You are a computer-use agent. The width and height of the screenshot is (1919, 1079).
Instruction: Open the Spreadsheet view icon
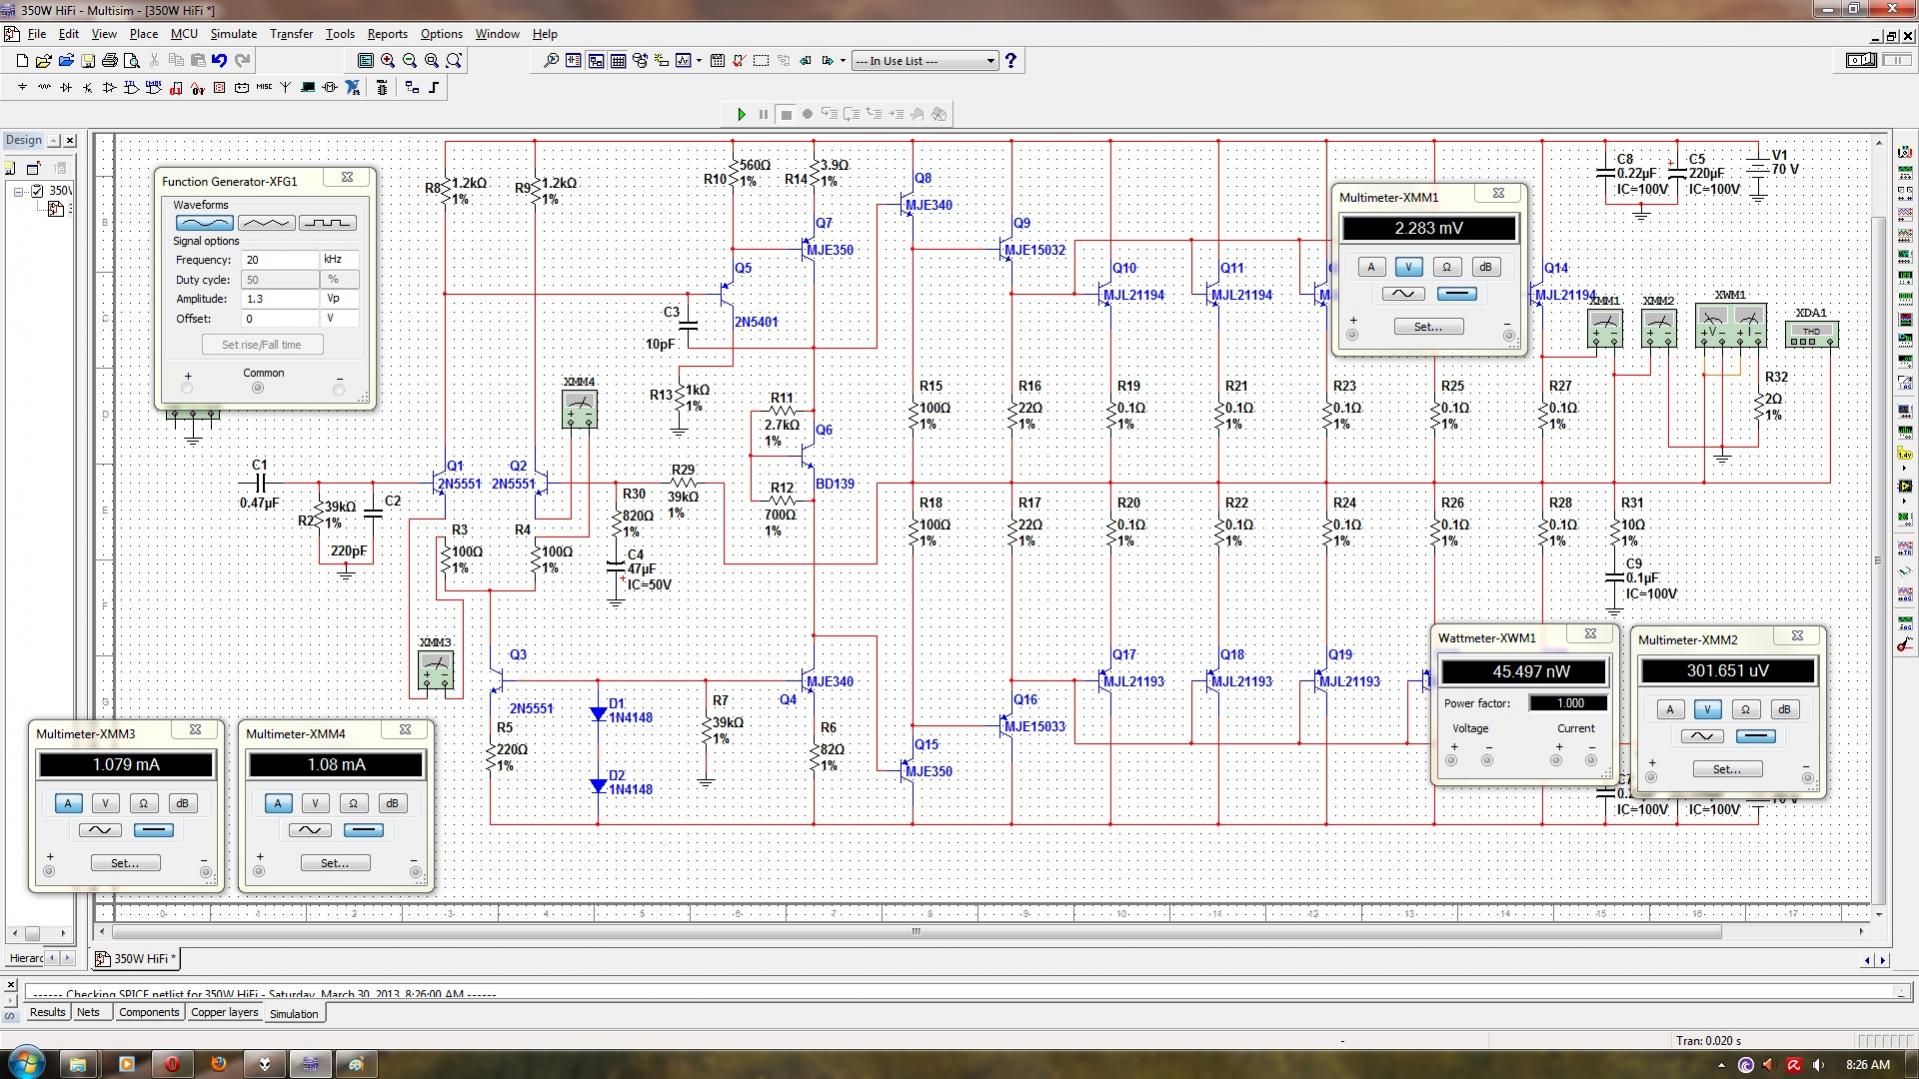(x=618, y=61)
